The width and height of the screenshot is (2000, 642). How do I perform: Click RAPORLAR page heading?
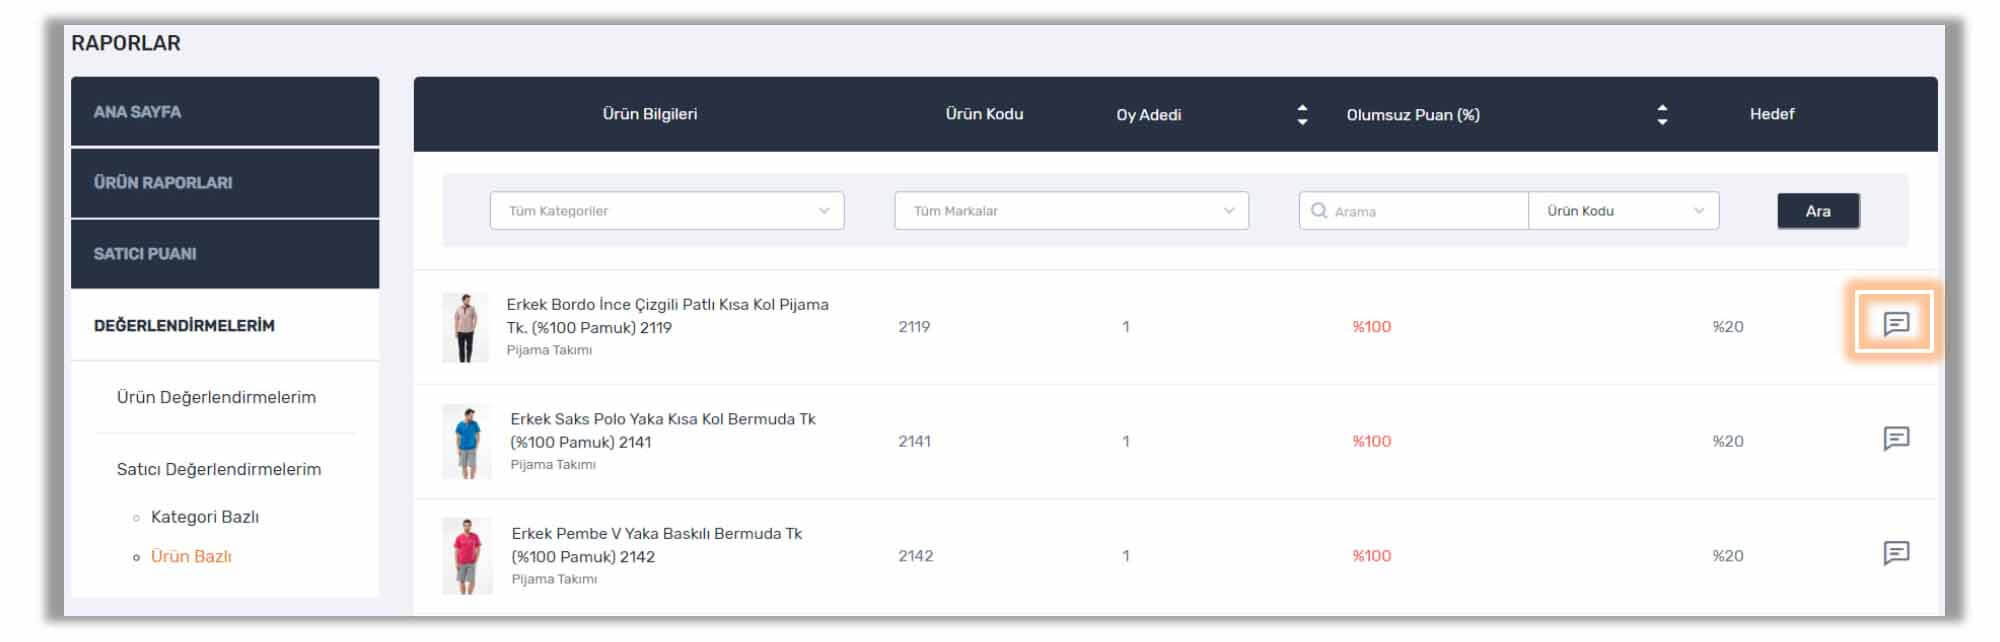point(126,43)
